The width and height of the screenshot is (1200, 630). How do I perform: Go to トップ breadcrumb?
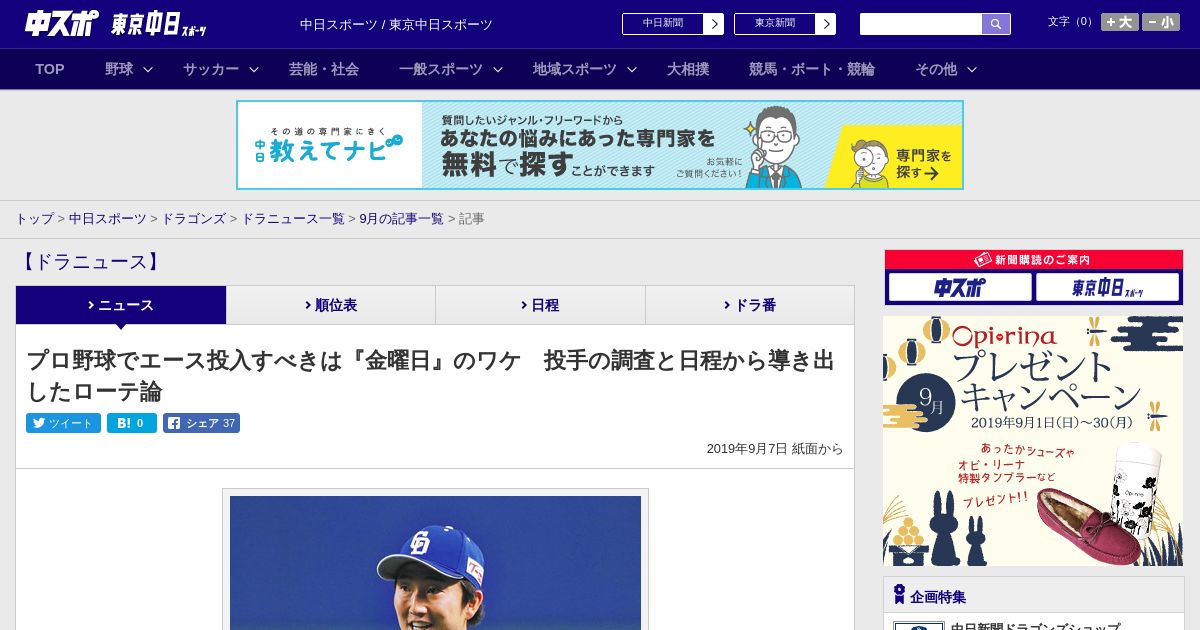[x=35, y=218]
